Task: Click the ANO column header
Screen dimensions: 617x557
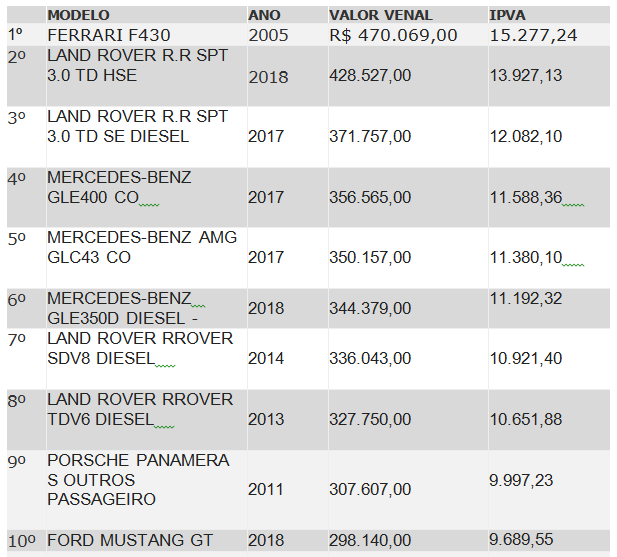Action: click(x=264, y=16)
